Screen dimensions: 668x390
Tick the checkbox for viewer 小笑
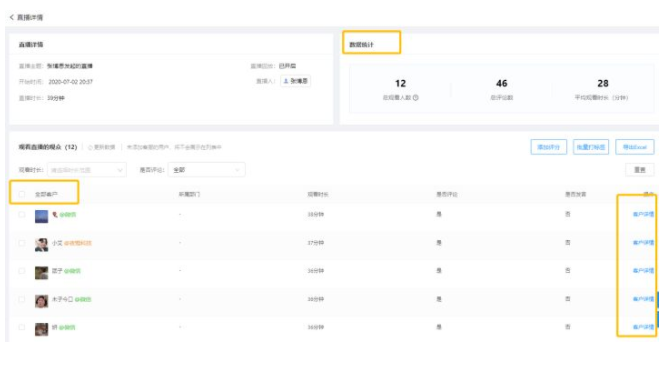click(22, 243)
